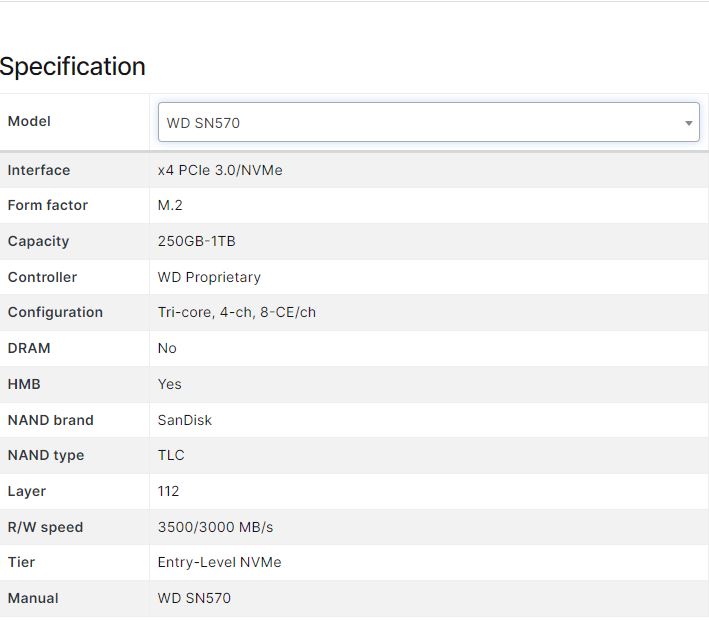
Task: Select the SanDisk NAND brand value
Action: 185,420
